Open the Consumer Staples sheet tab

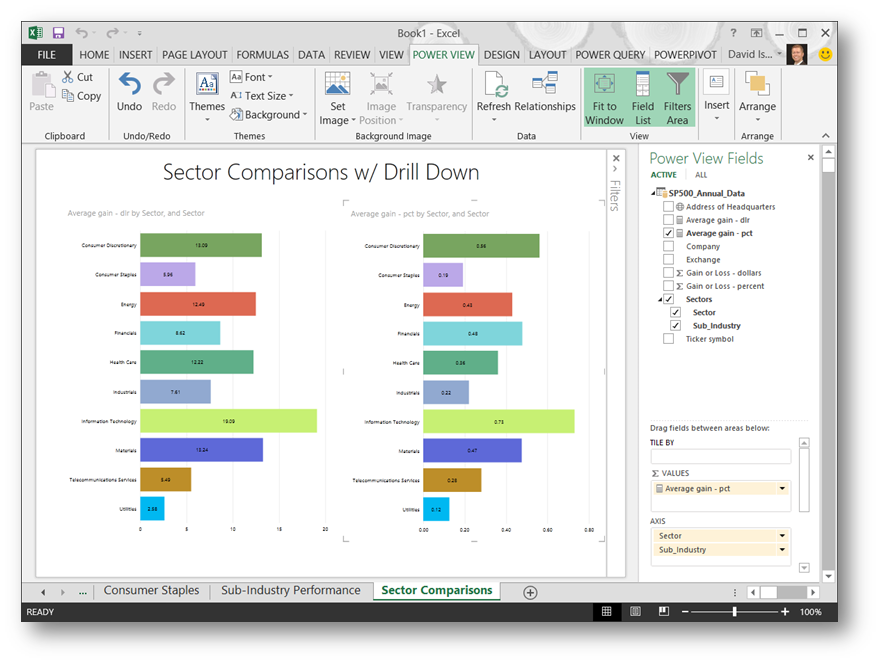tap(152, 590)
